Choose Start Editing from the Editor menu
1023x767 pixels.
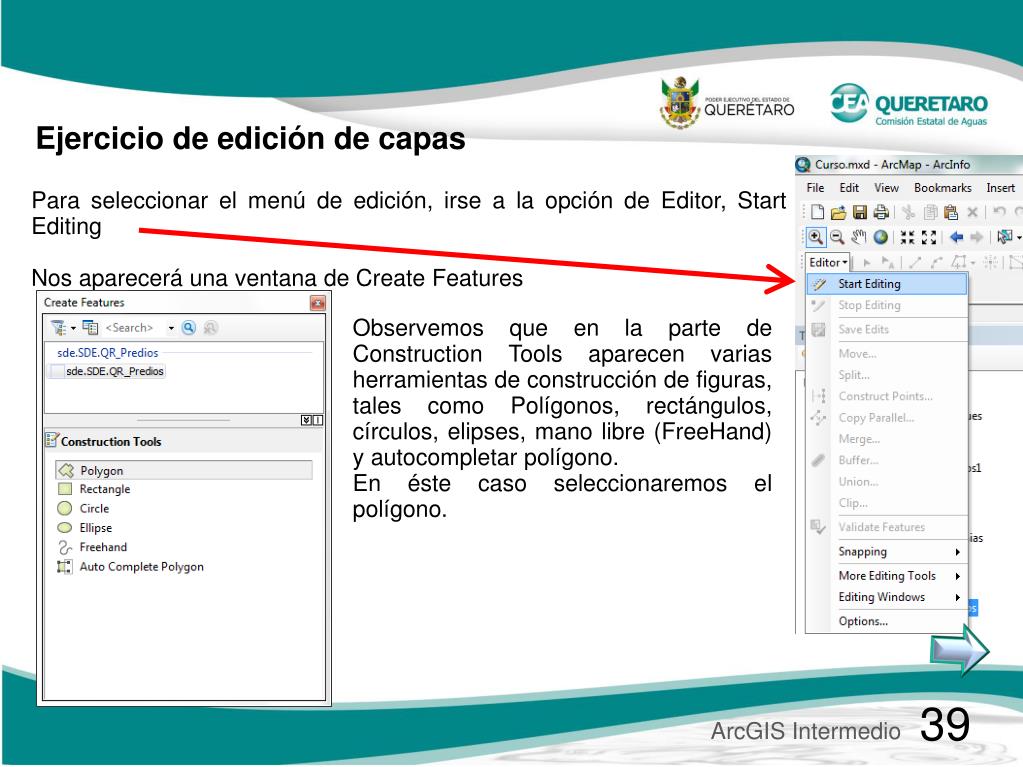(887, 284)
